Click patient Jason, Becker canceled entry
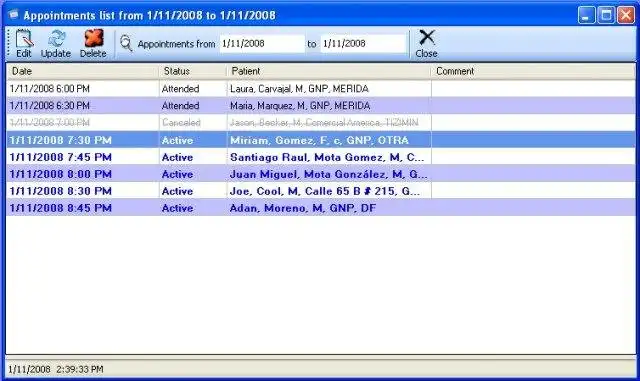Screen dimensions: 640x381 click(324, 123)
